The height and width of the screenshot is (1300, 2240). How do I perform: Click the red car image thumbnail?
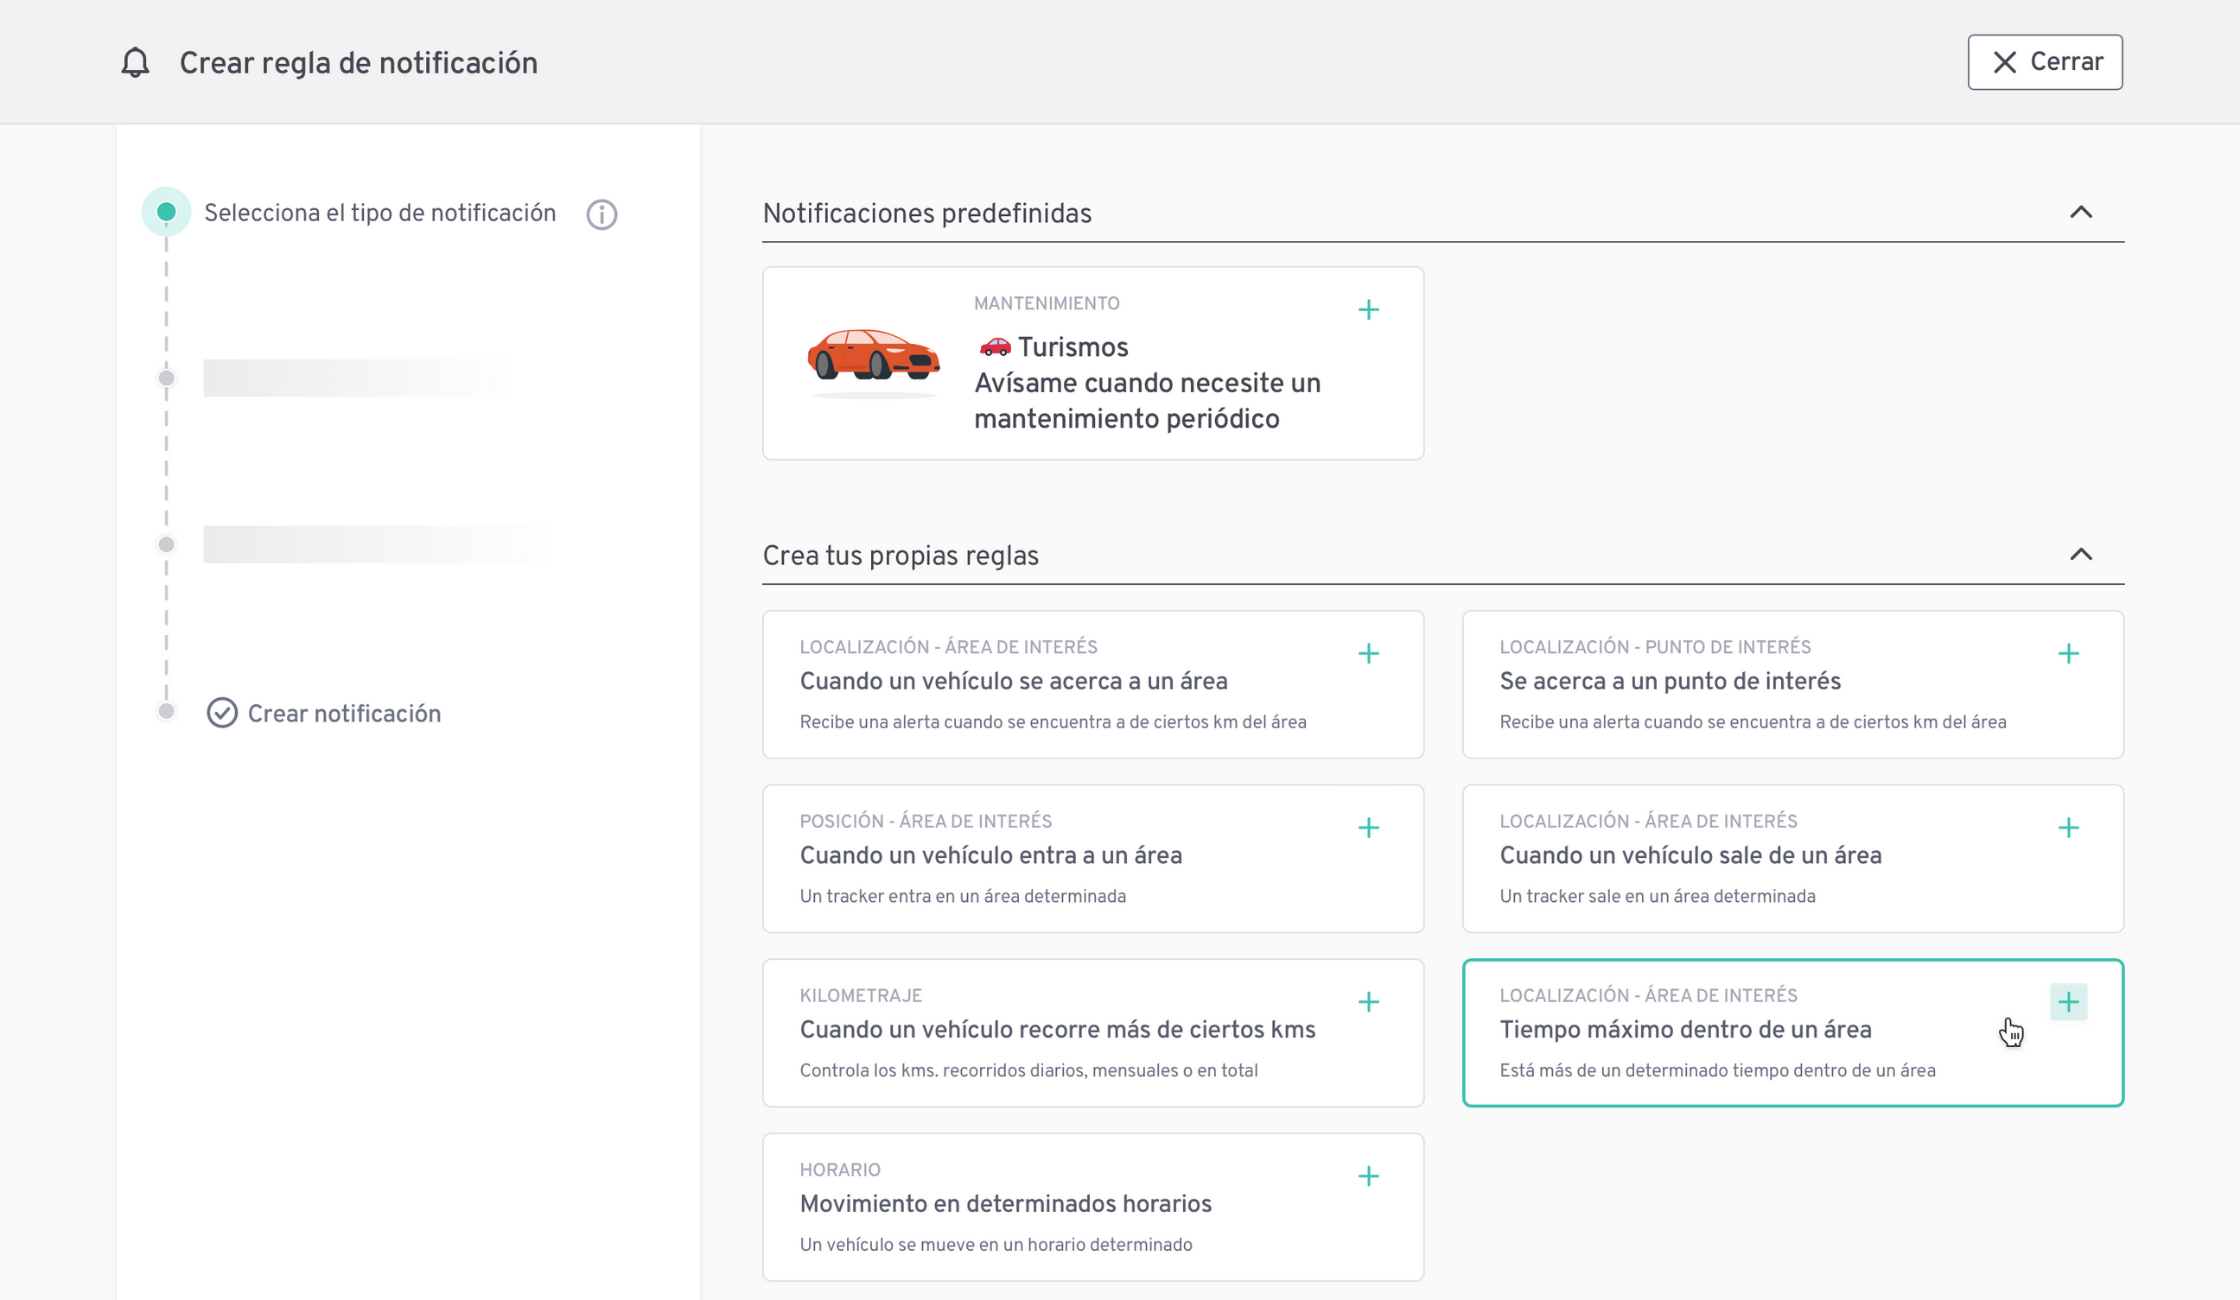[872, 358]
